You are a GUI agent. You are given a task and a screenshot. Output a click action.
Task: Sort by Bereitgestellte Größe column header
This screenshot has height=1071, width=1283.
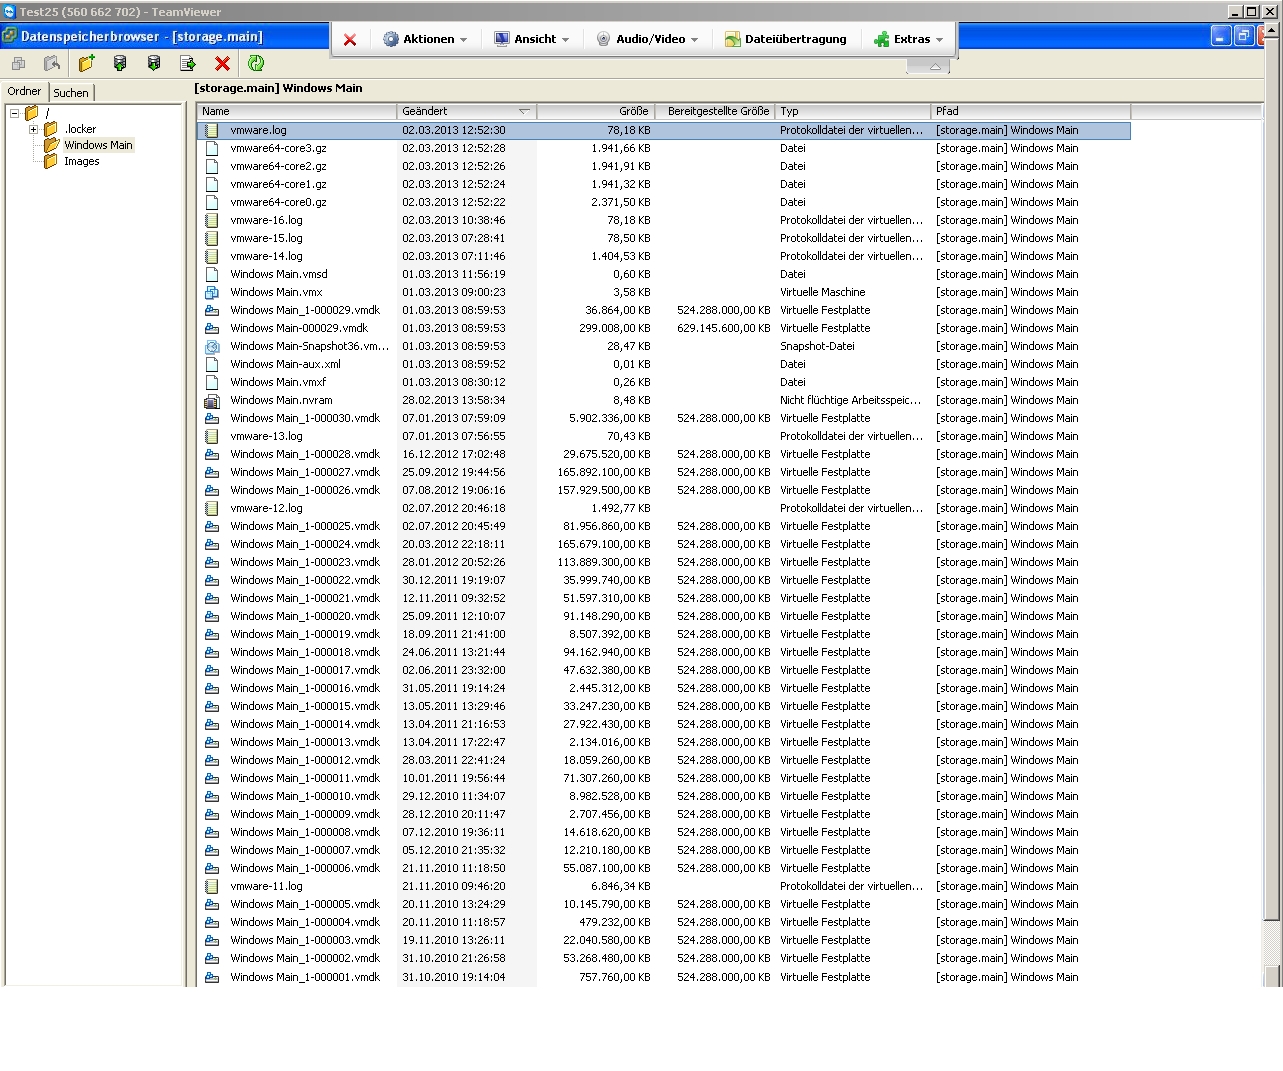(x=715, y=111)
